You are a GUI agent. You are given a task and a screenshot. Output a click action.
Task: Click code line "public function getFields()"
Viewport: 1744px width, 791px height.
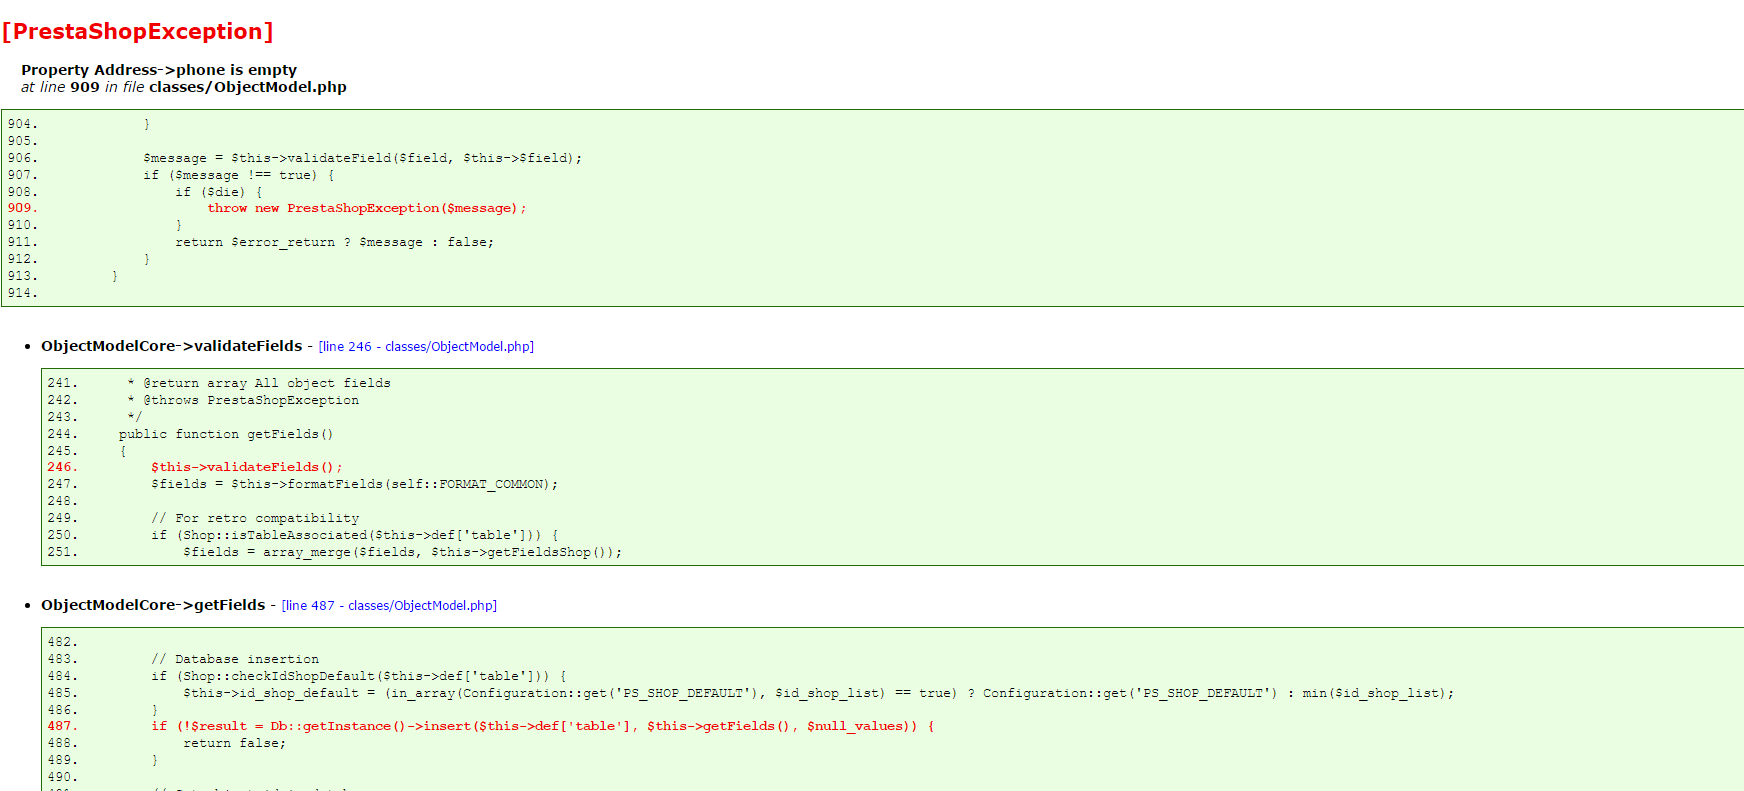coord(226,434)
